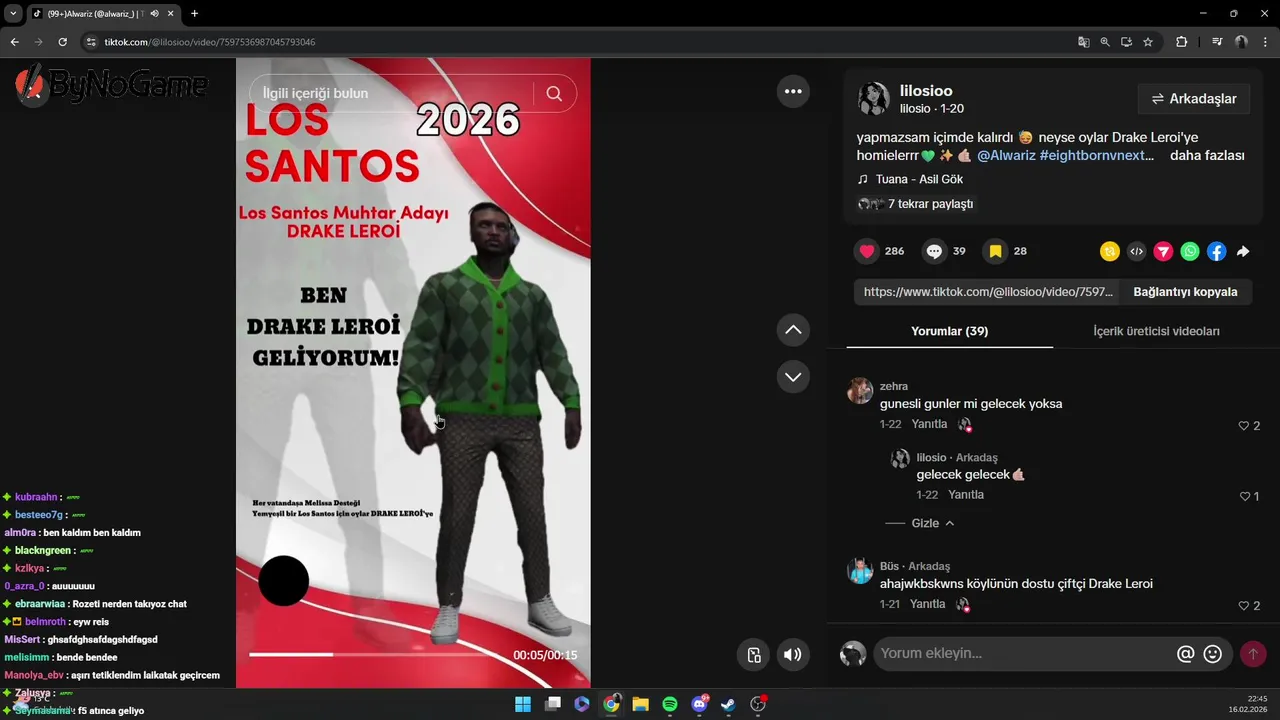This screenshot has height=720, width=1280.
Task: Share the video to Facebook
Action: 1216,252
